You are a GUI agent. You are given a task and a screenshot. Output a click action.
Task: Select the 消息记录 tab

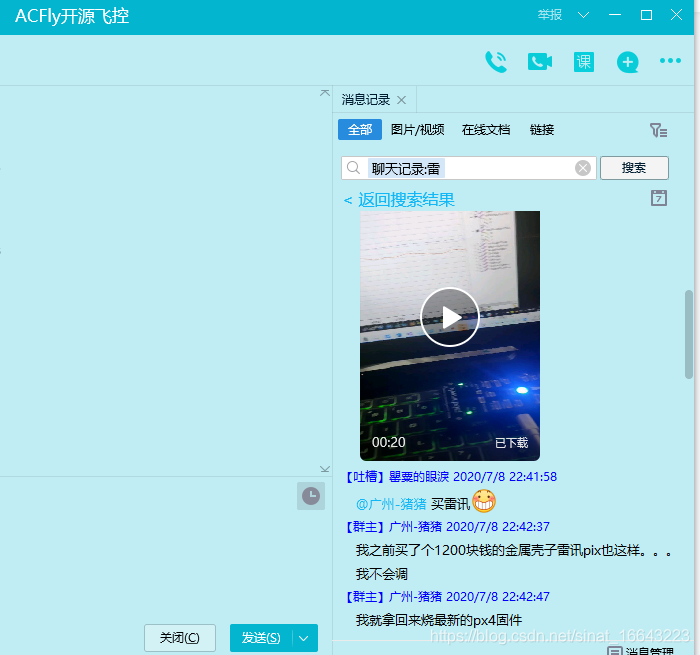[x=366, y=100]
